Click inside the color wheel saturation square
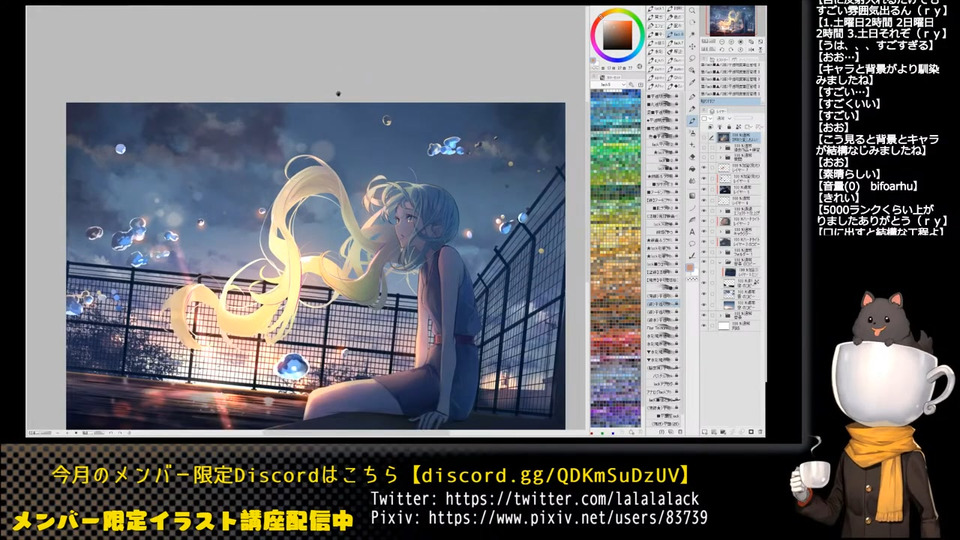 click(618, 35)
